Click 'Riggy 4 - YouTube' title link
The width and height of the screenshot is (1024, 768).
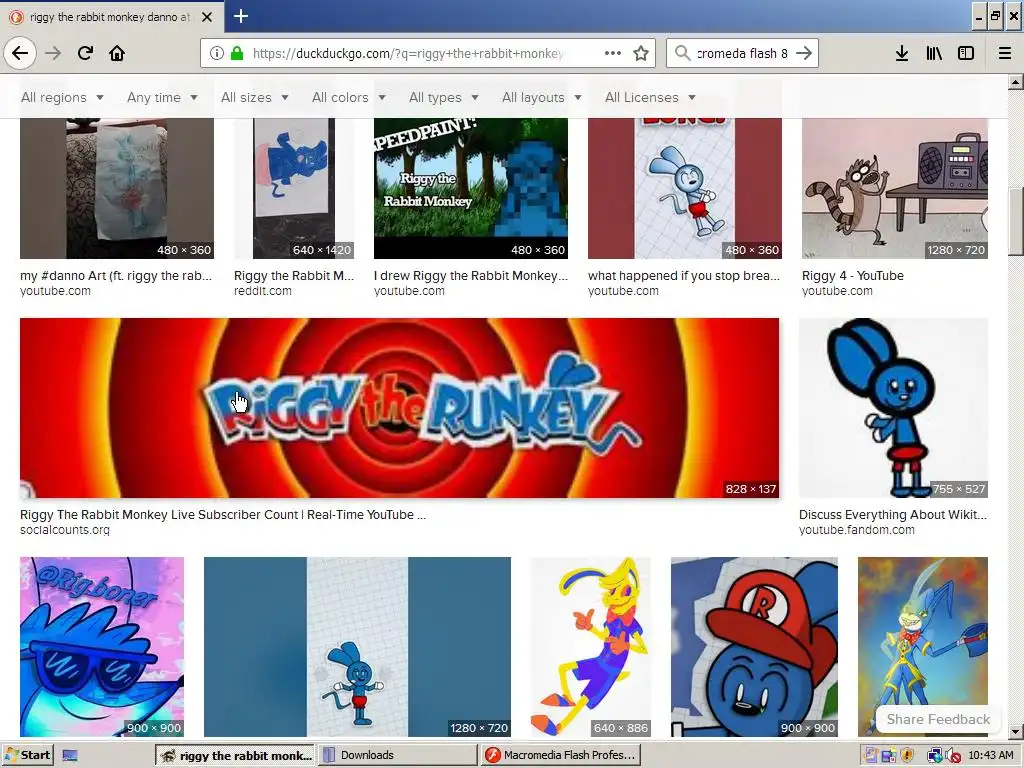coord(852,276)
